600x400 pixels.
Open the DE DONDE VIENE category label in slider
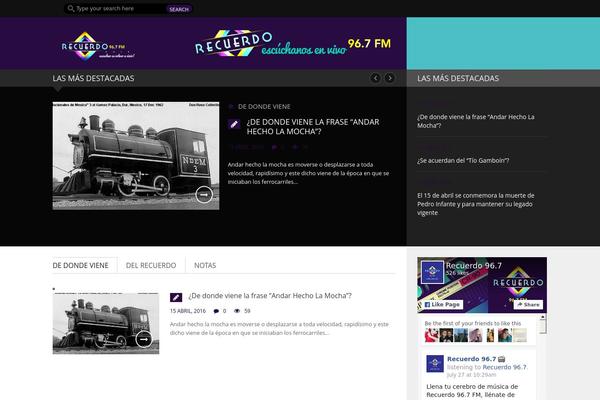click(264, 106)
